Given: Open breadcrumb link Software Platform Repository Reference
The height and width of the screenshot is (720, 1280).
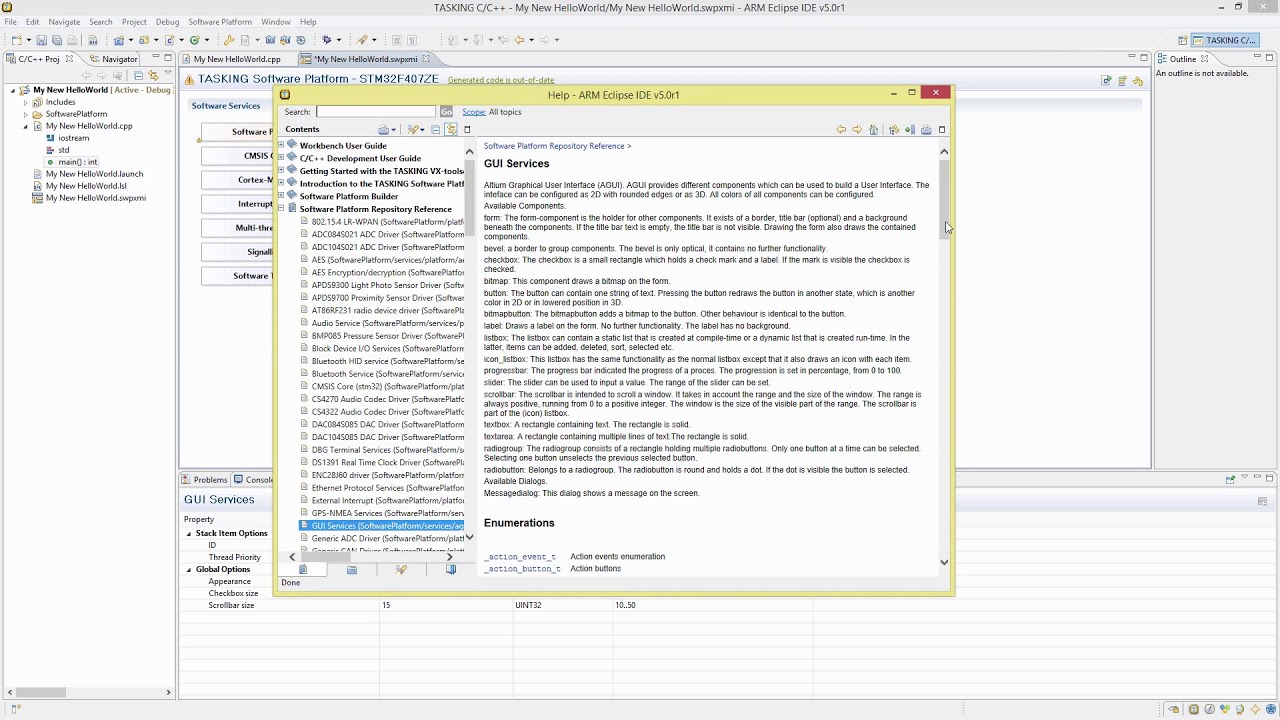Looking at the screenshot, I should tap(554, 146).
